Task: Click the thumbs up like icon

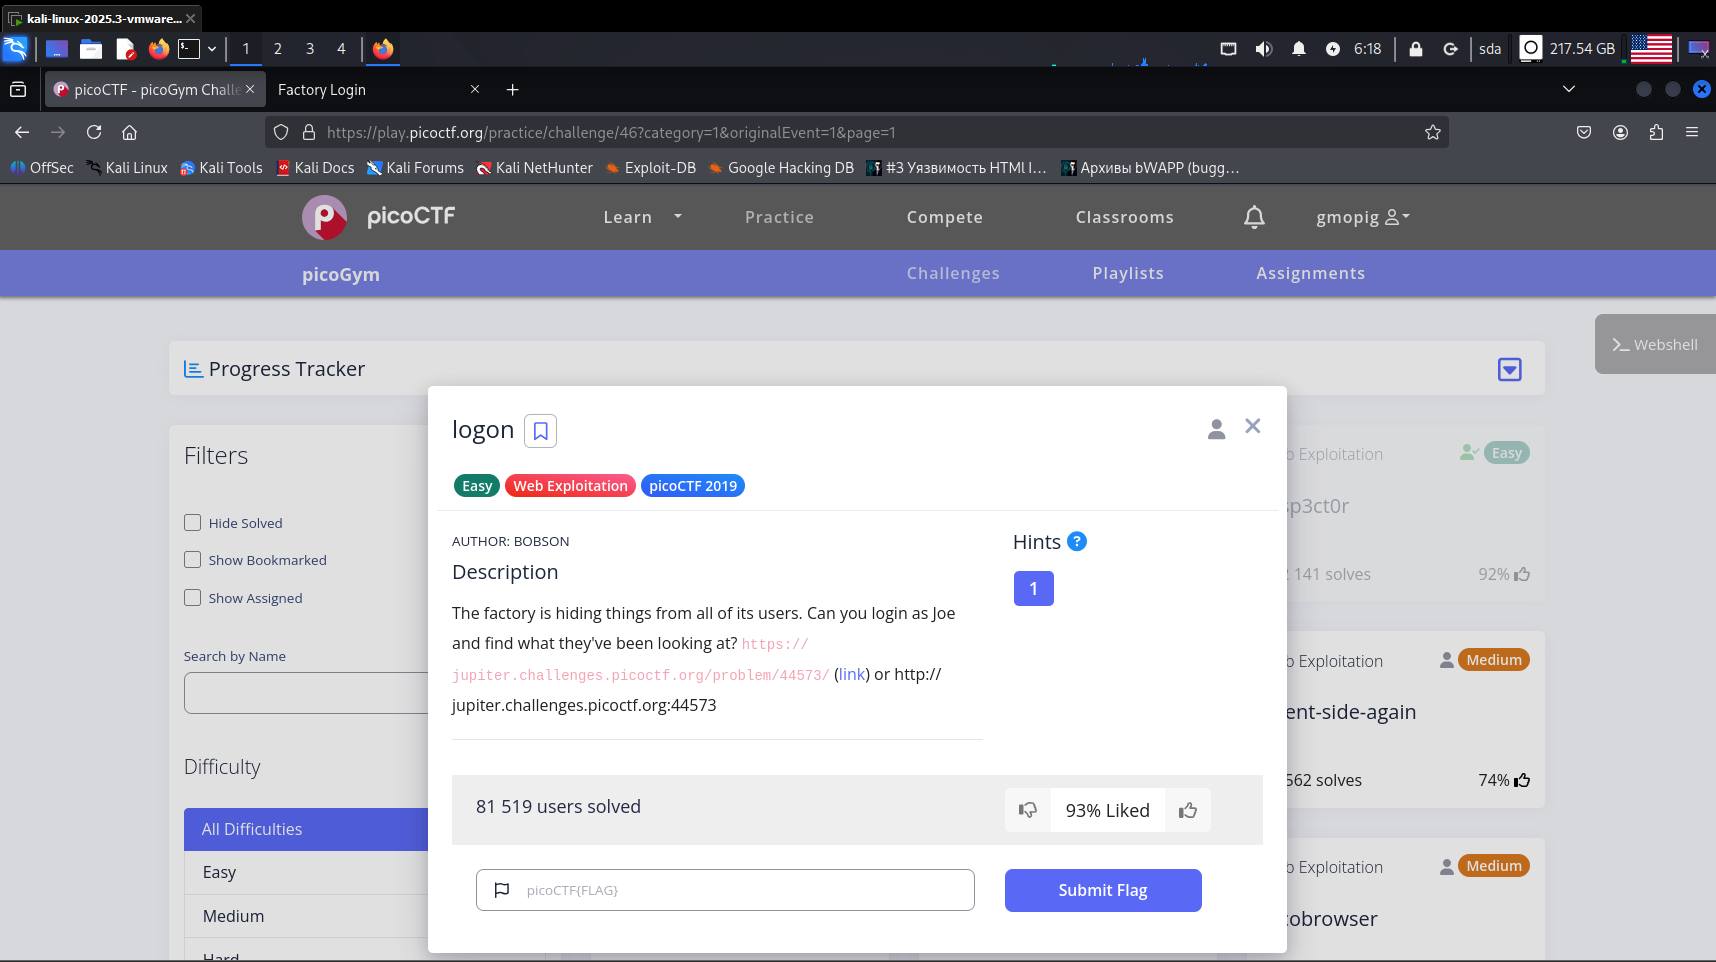Action: tap(1187, 811)
